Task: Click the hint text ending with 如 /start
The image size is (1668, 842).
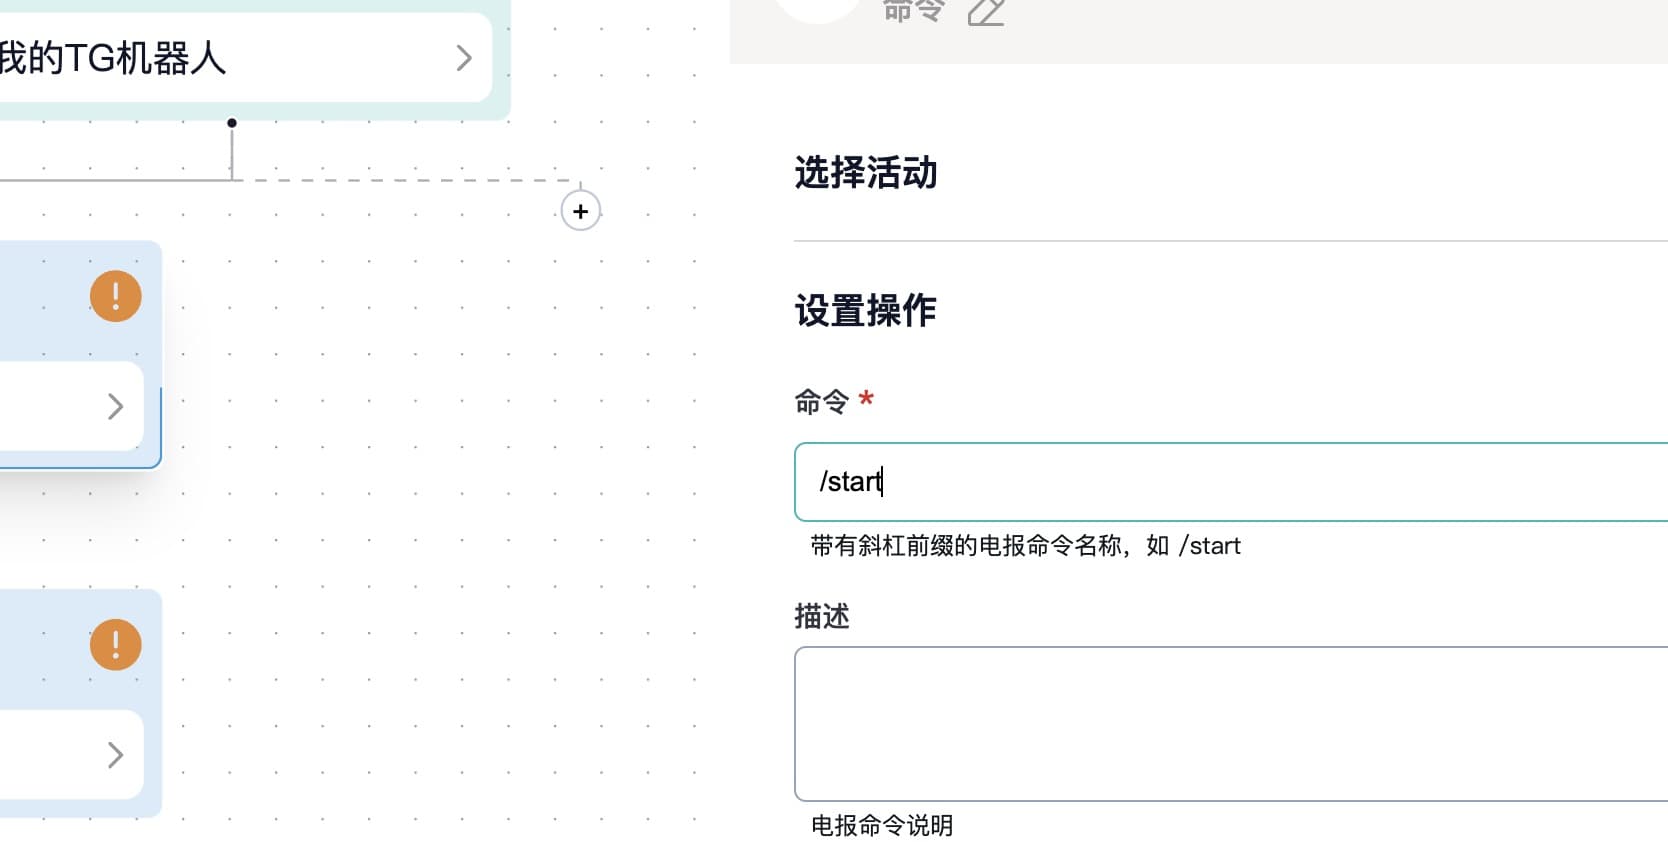Action: tap(1025, 546)
